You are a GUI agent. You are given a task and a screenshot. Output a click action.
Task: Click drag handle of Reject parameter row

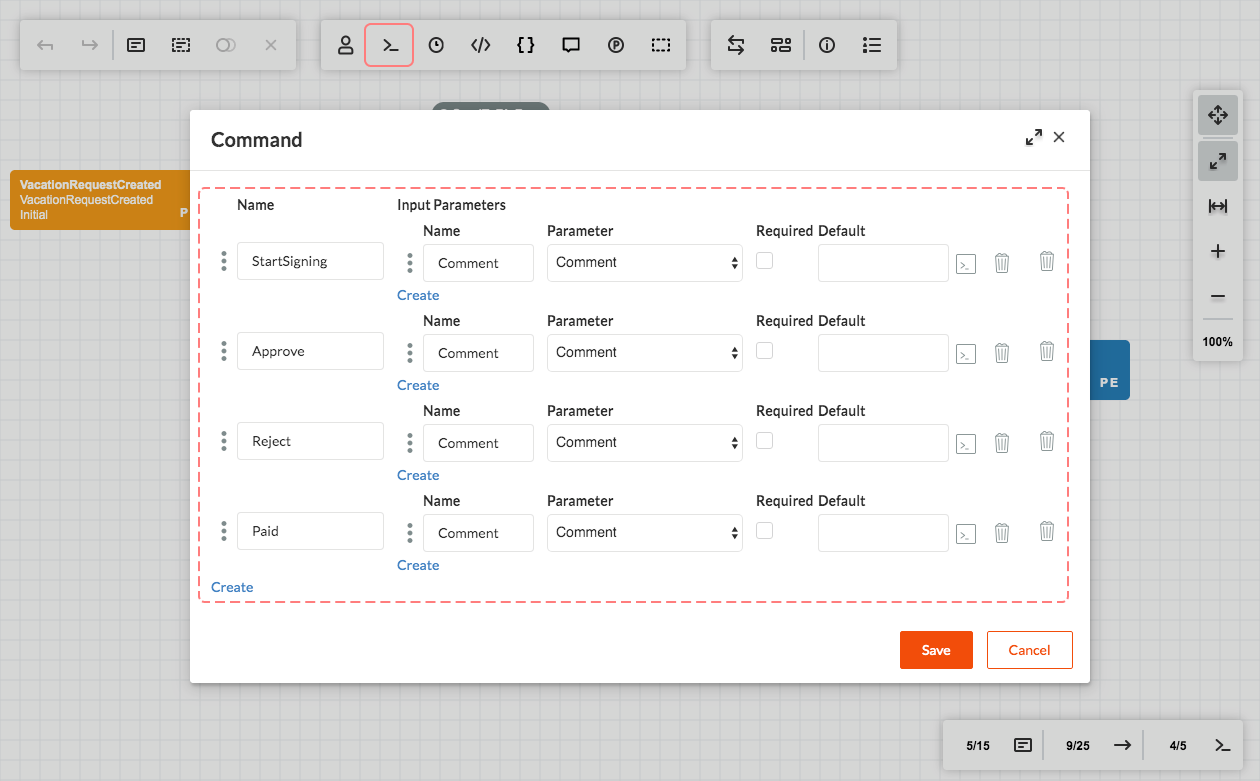pyautogui.click(x=410, y=443)
